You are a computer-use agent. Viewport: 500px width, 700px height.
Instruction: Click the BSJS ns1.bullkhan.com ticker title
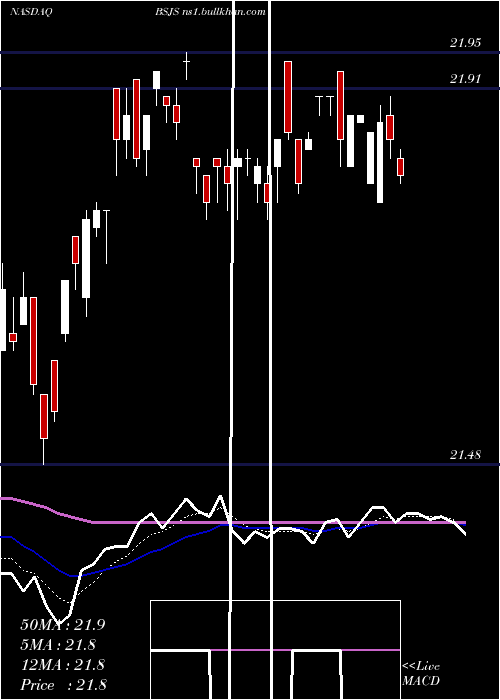click(x=210, y=12)
